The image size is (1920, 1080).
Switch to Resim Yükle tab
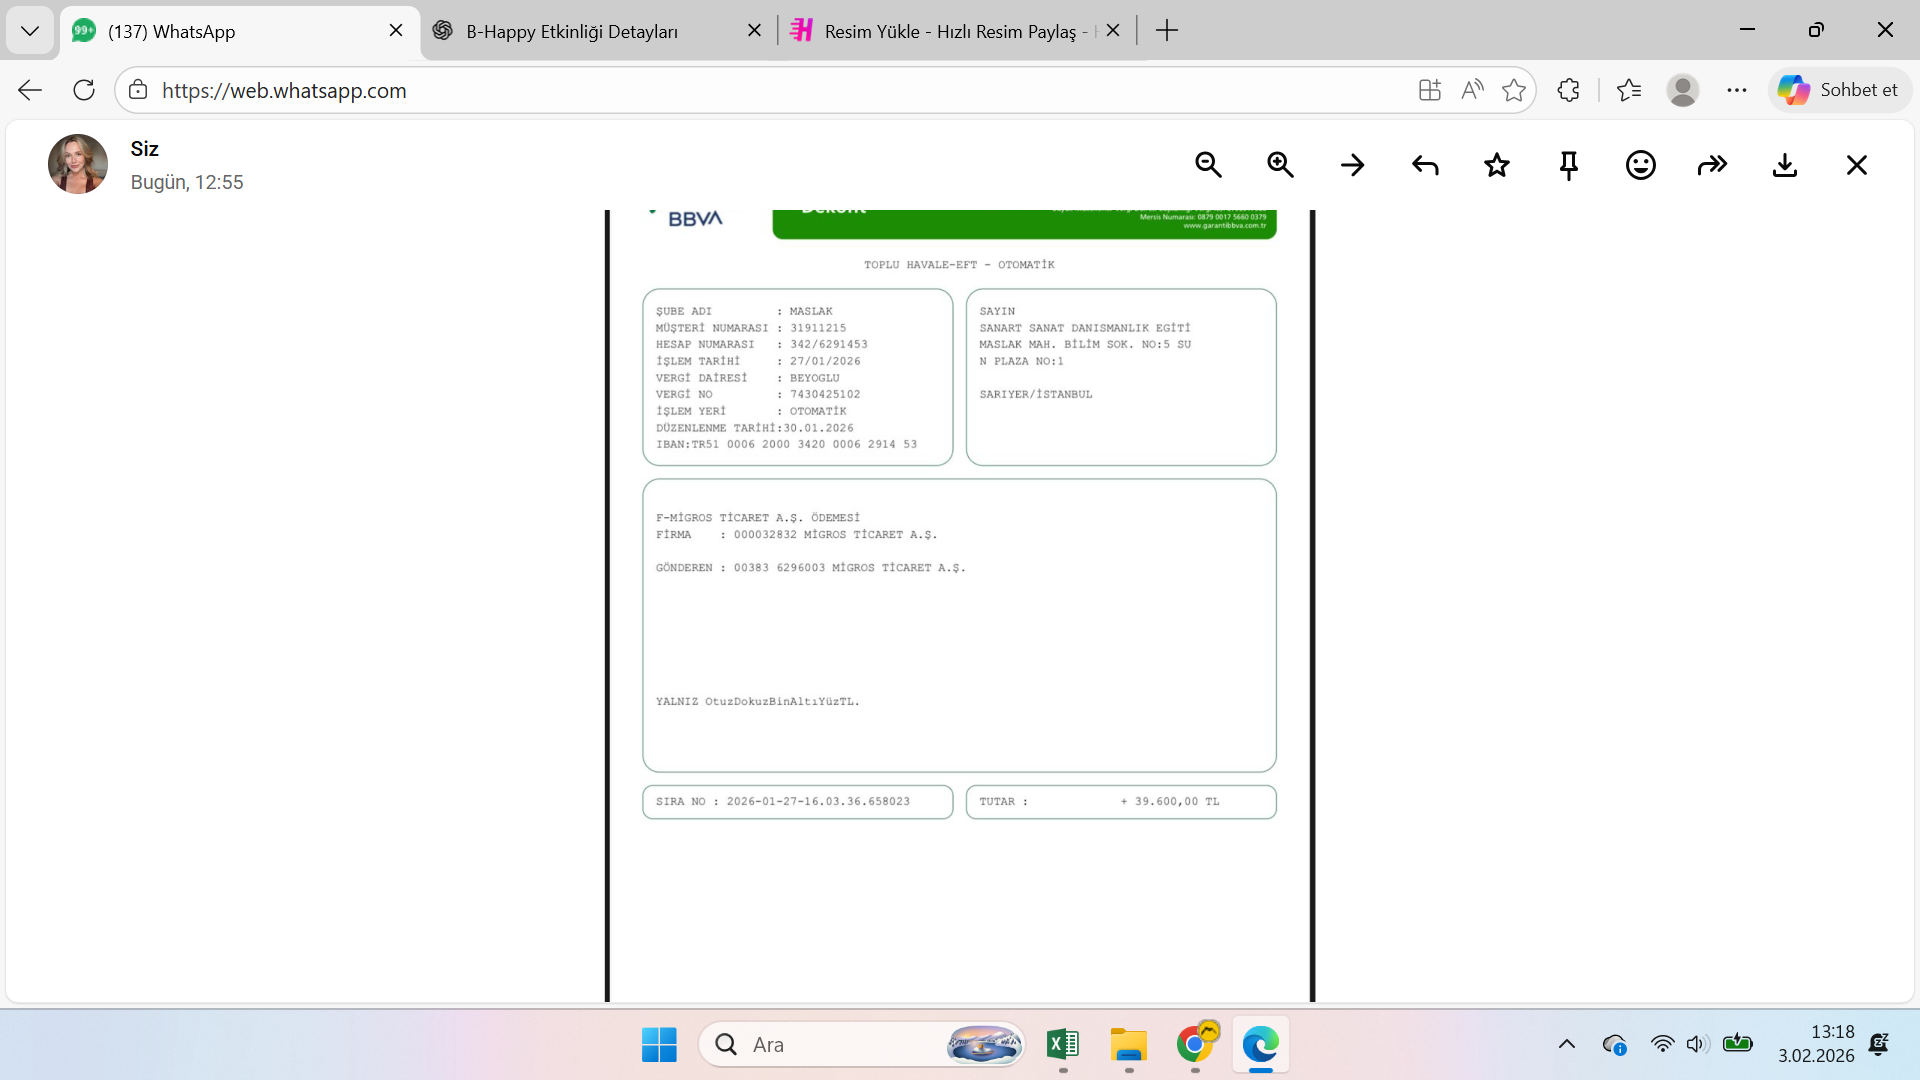(956, 31)
